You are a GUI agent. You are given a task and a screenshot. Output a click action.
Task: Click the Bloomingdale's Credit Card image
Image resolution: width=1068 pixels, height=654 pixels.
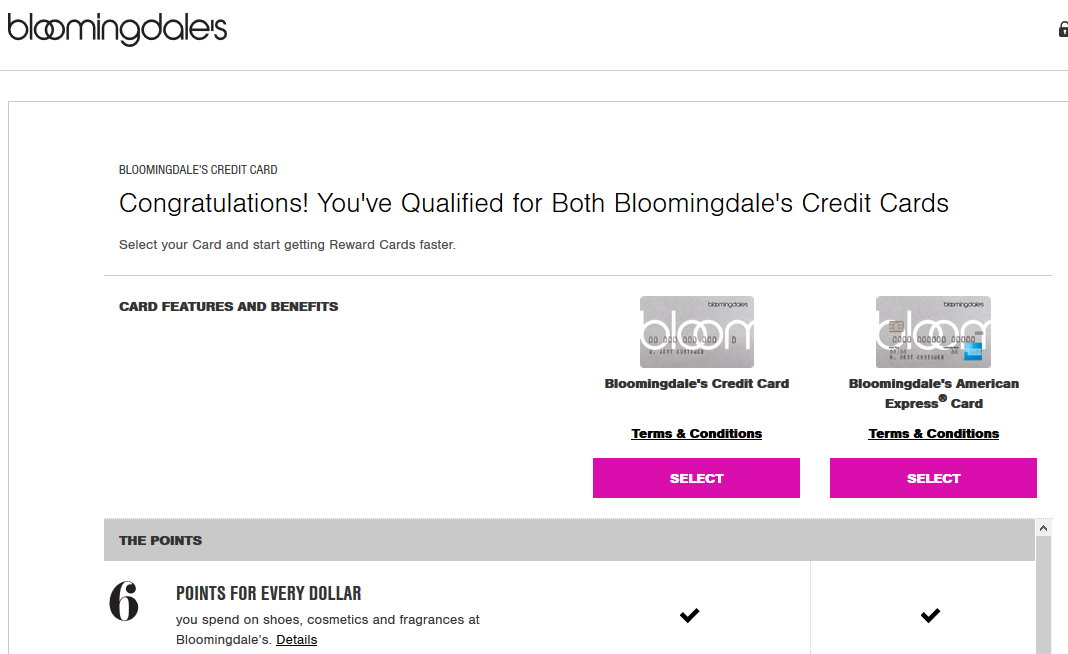(696, 332)
